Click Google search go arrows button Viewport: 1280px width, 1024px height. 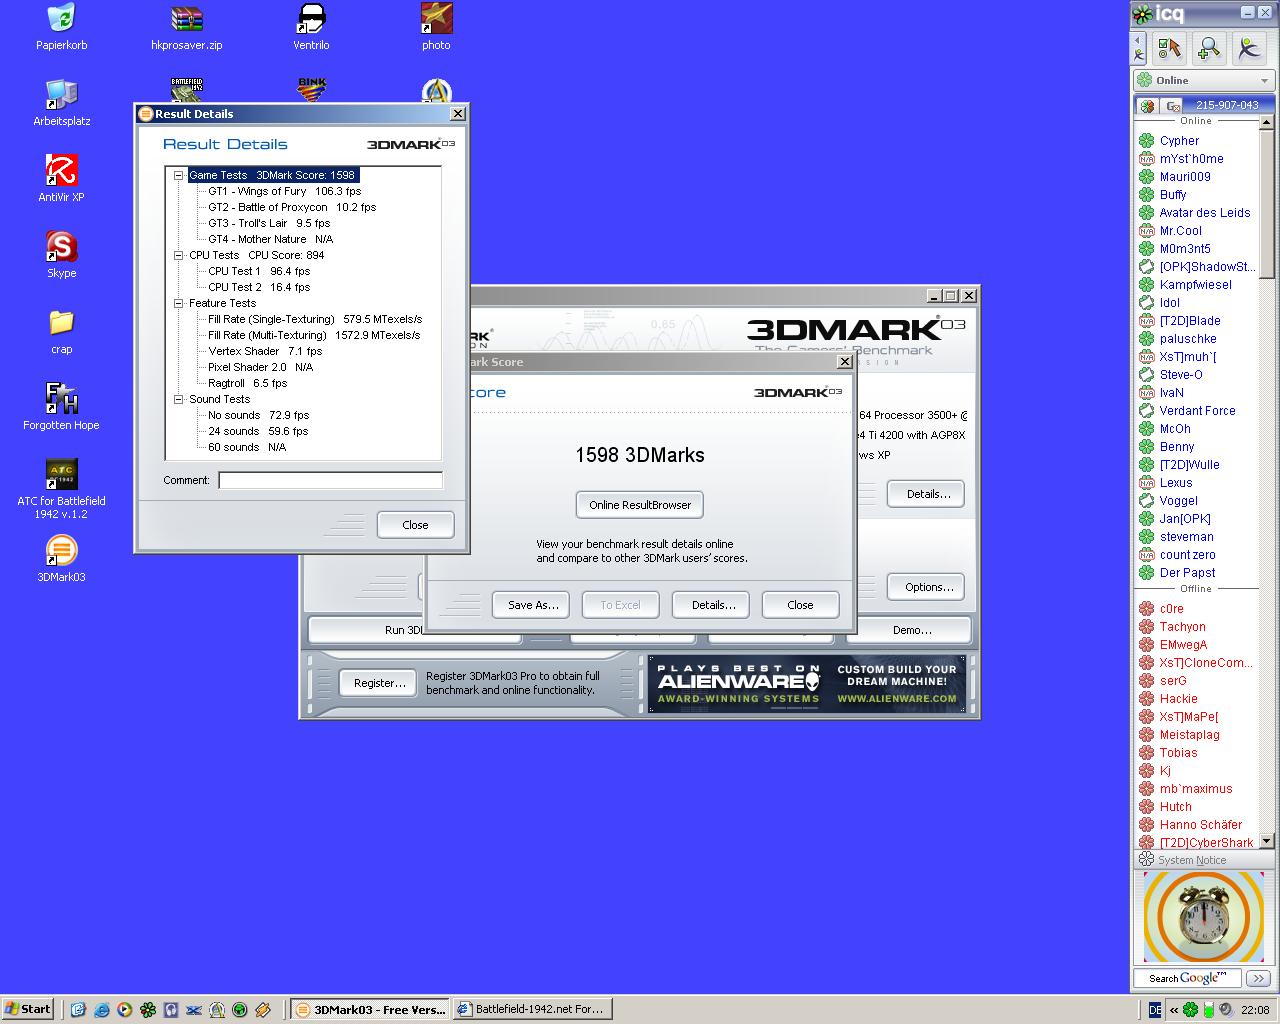[x=1259, y=978]
